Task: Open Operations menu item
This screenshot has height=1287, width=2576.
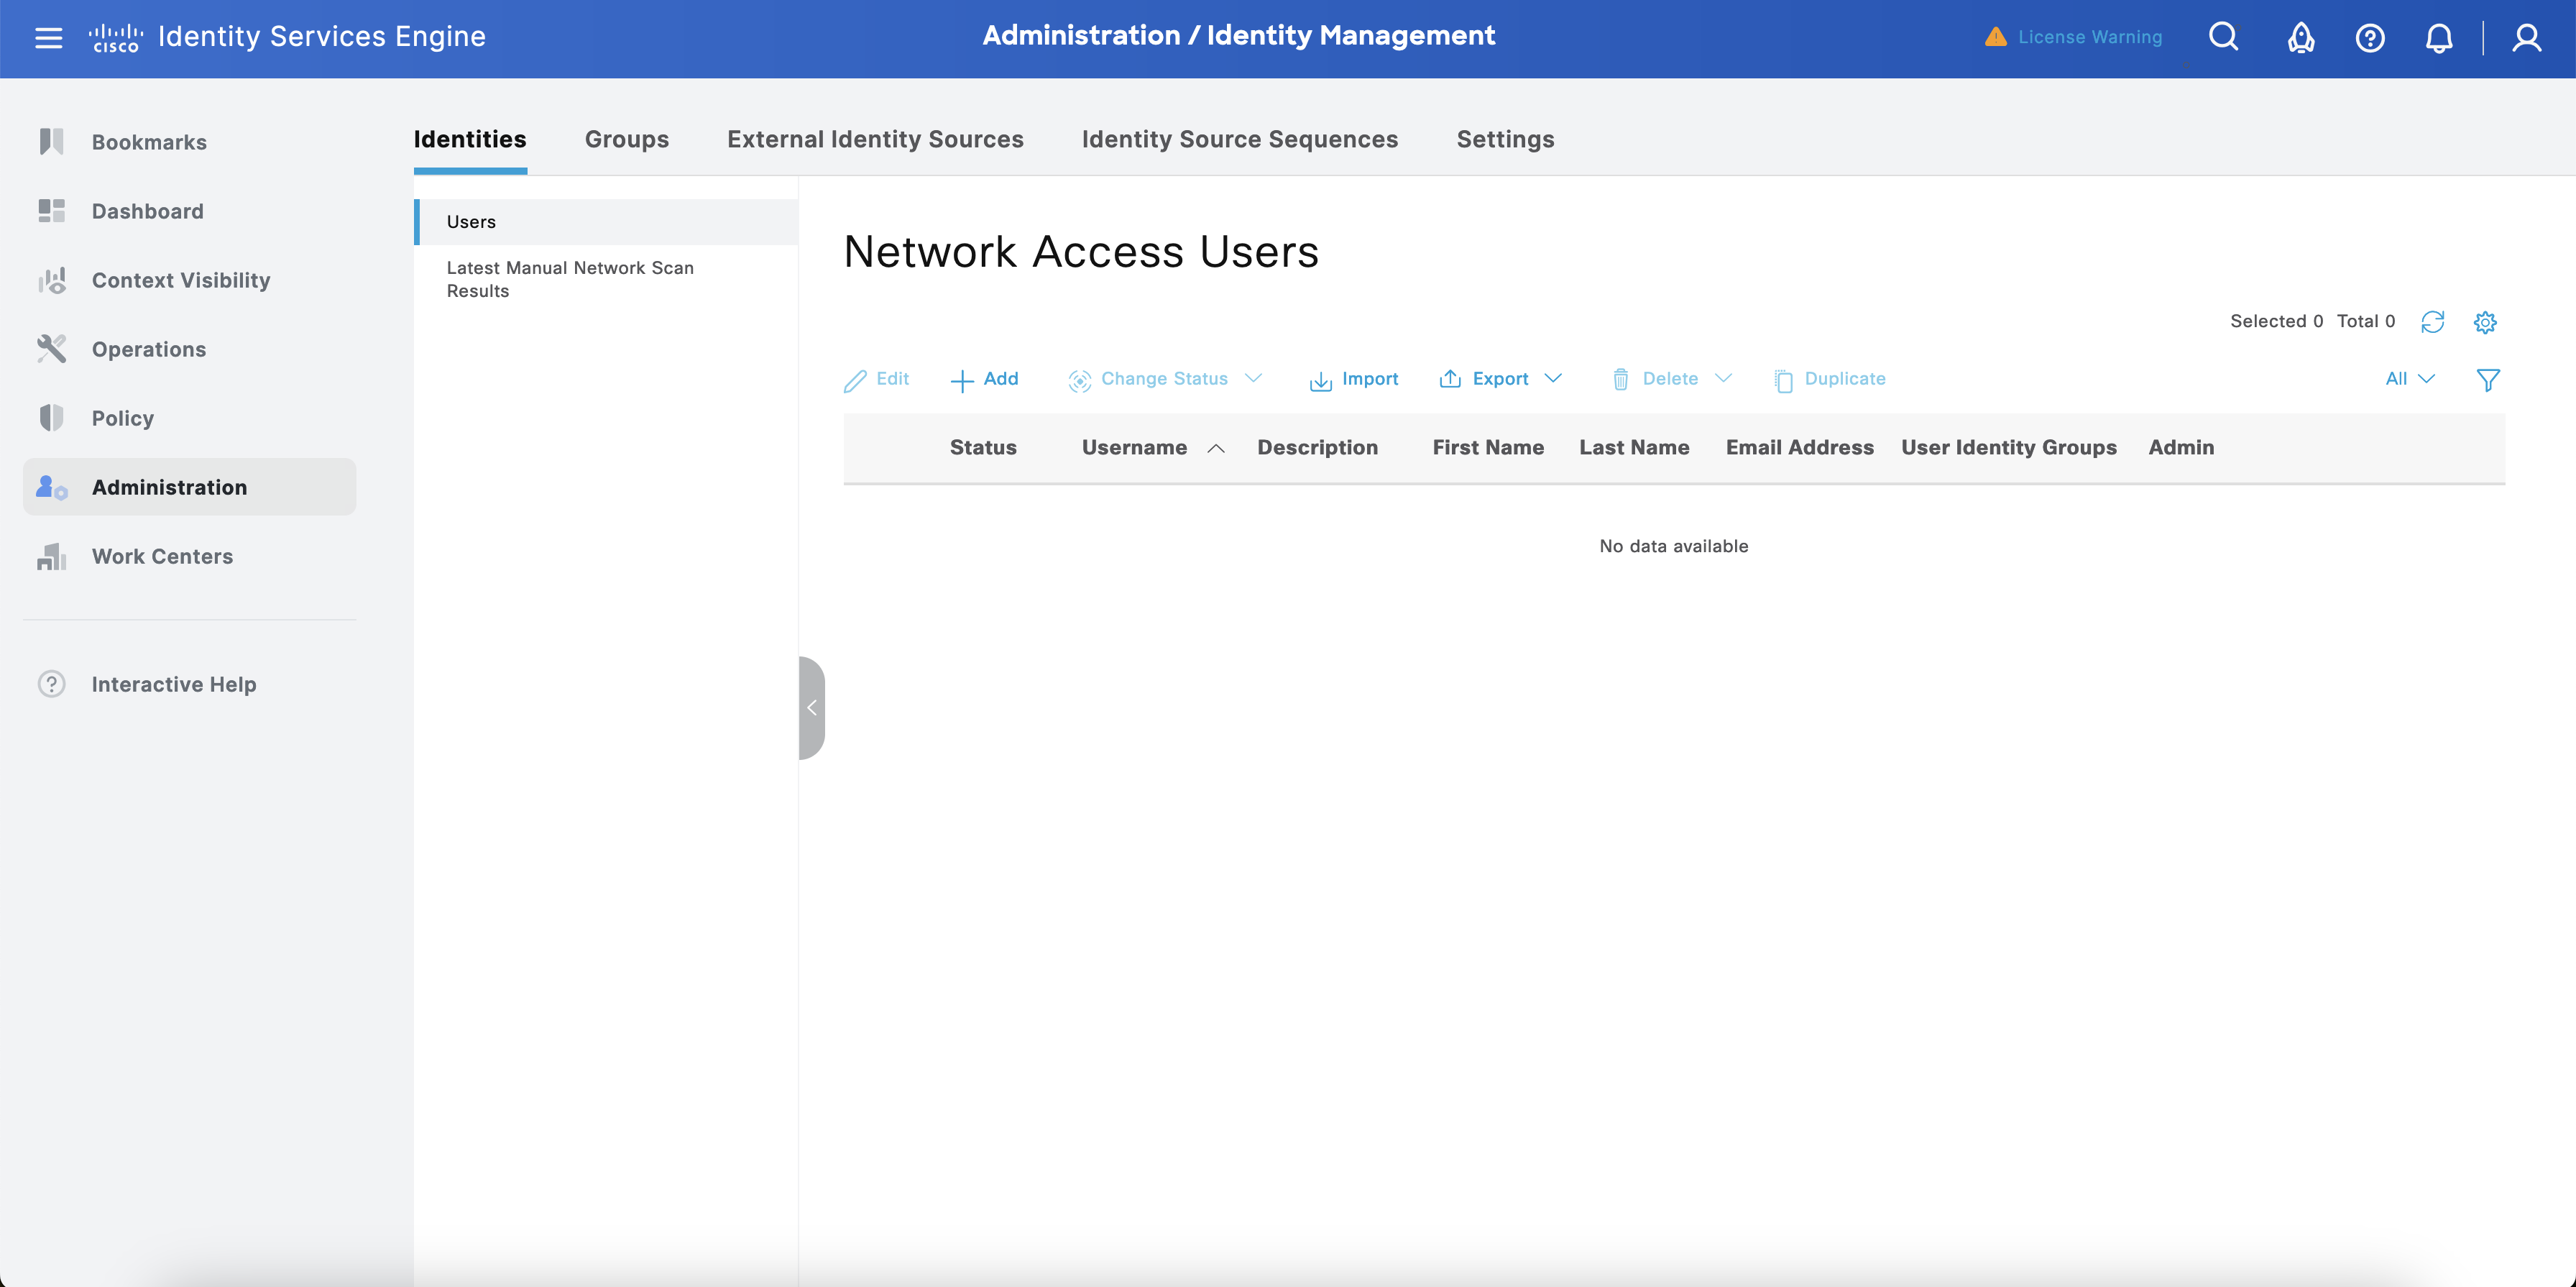Action: (149, 349)
